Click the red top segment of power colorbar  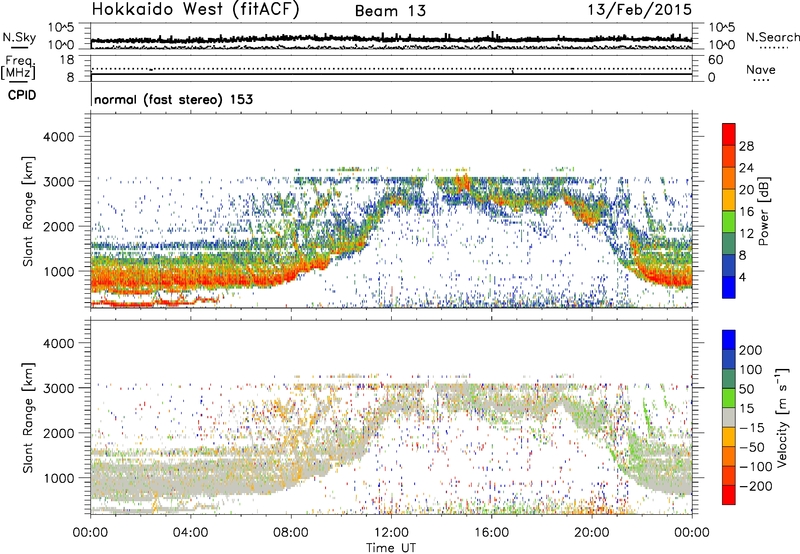coord(729,134)
